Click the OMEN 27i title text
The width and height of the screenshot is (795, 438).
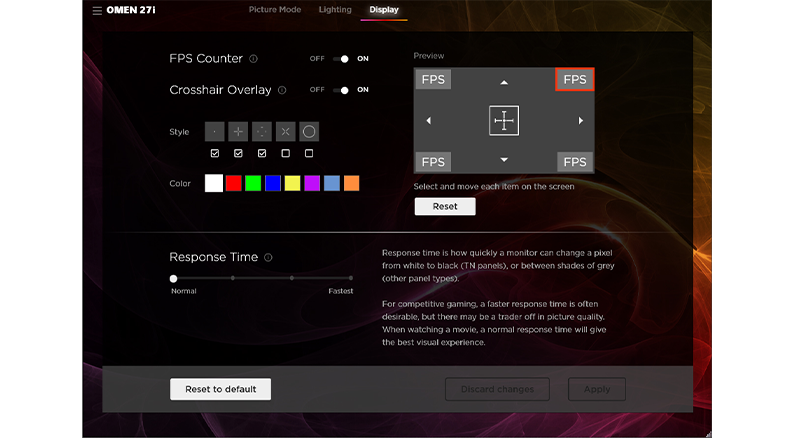[131, 10]
